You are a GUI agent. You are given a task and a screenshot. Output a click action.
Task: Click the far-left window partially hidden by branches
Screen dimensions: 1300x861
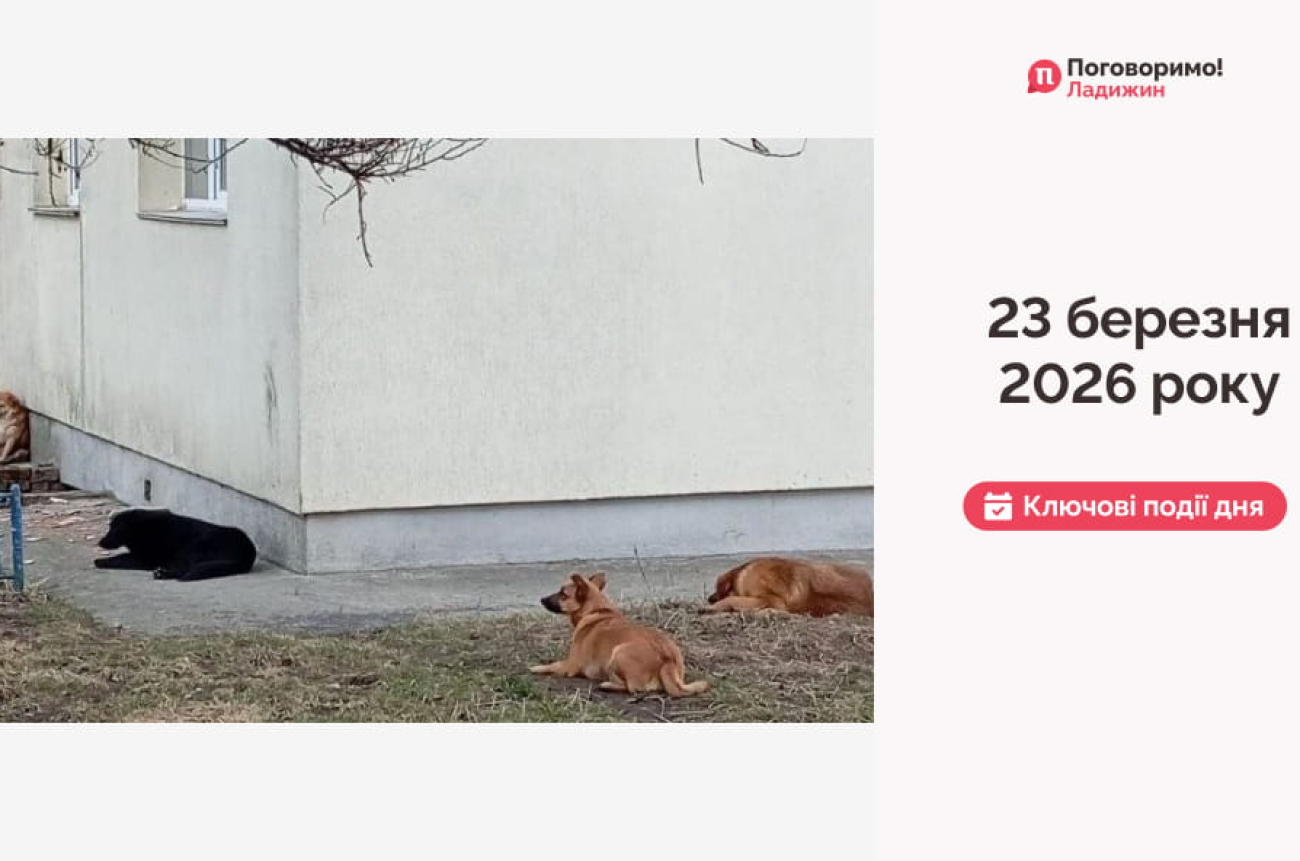[x=58, y=174]
